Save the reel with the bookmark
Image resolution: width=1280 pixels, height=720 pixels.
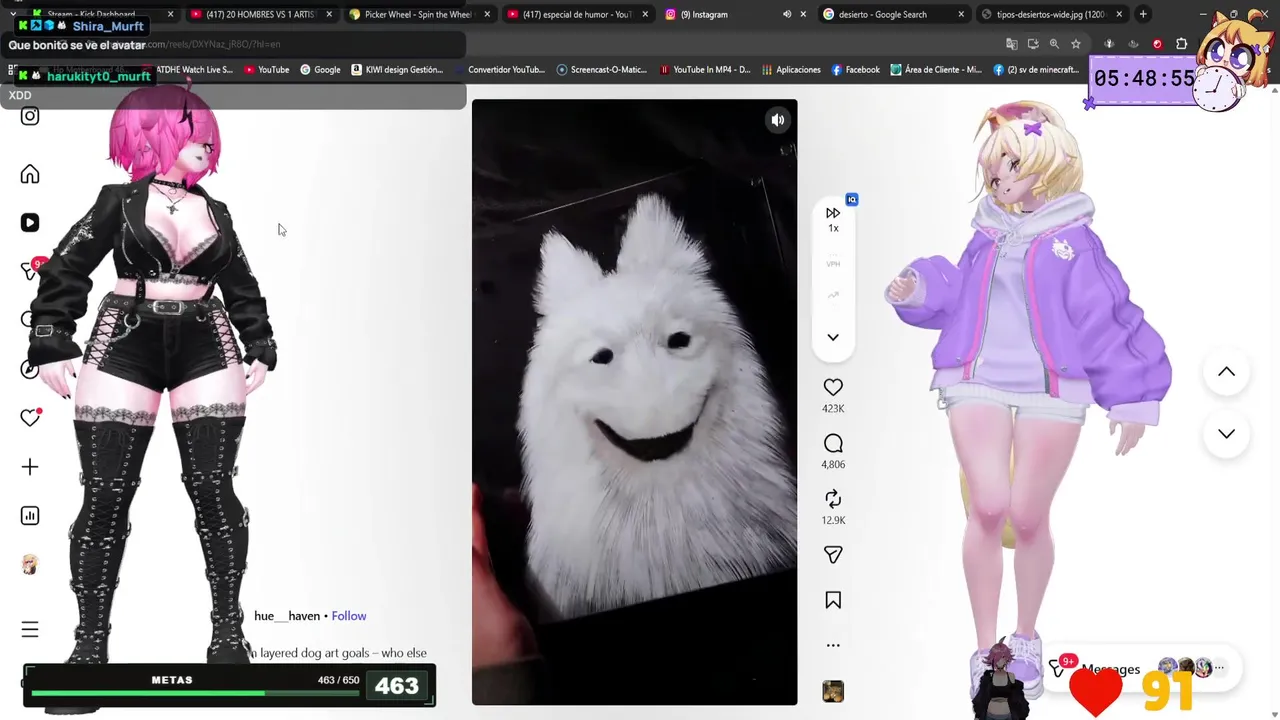point(833,600)
